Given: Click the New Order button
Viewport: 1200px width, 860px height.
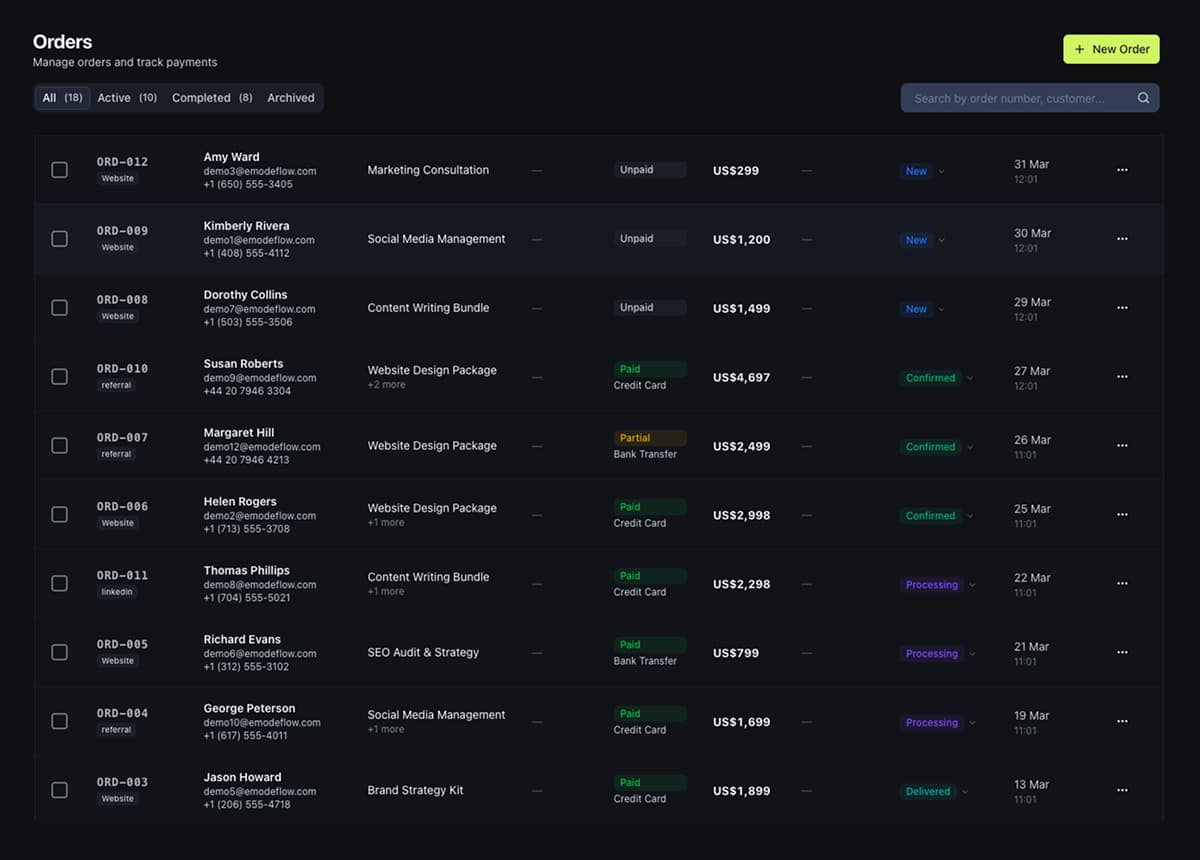Looking at the screenshot, I should [1111, 49].
